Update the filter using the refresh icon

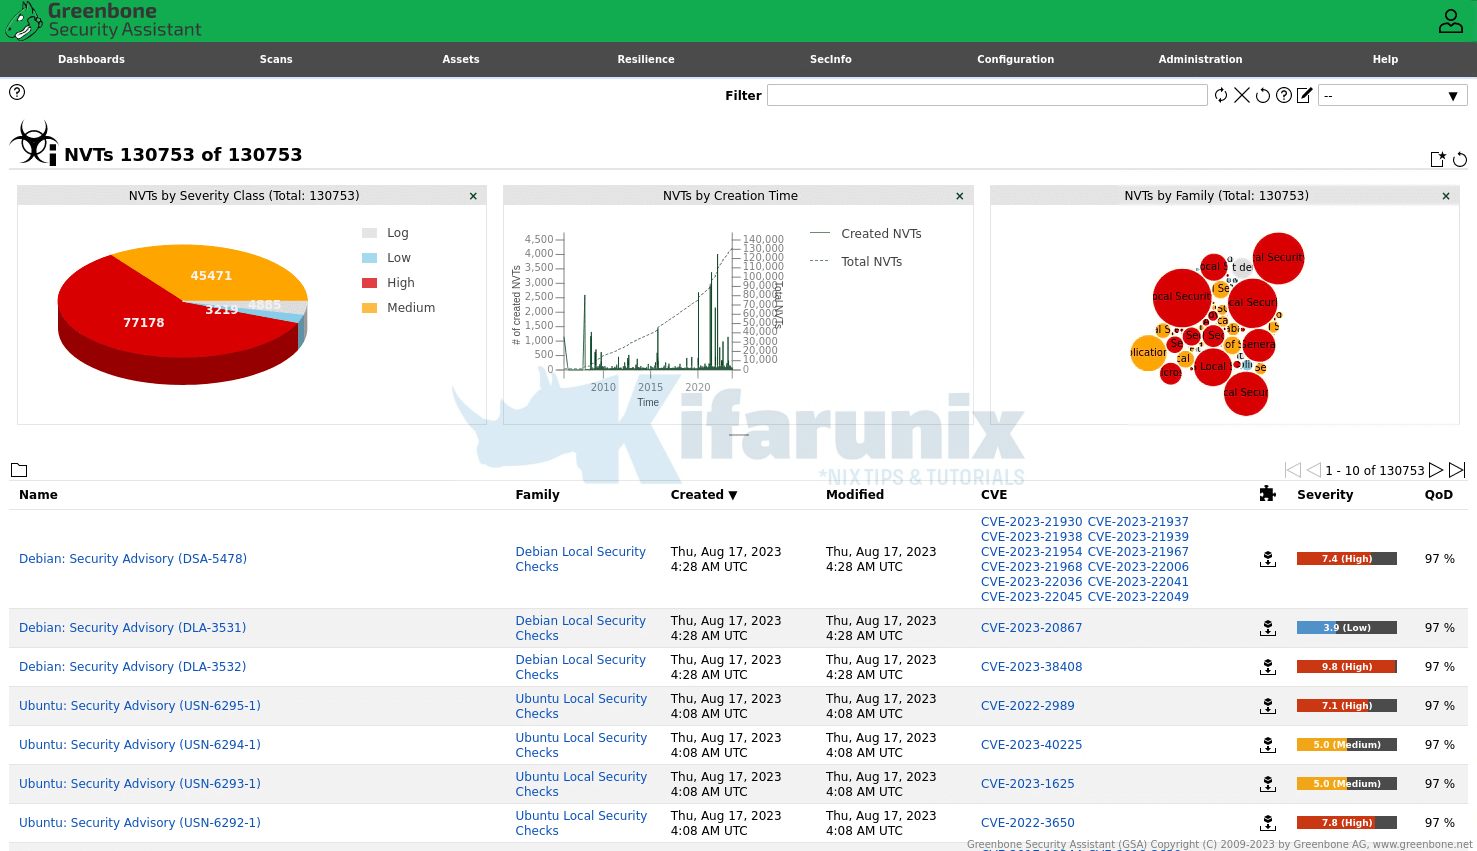(1221, 95)
